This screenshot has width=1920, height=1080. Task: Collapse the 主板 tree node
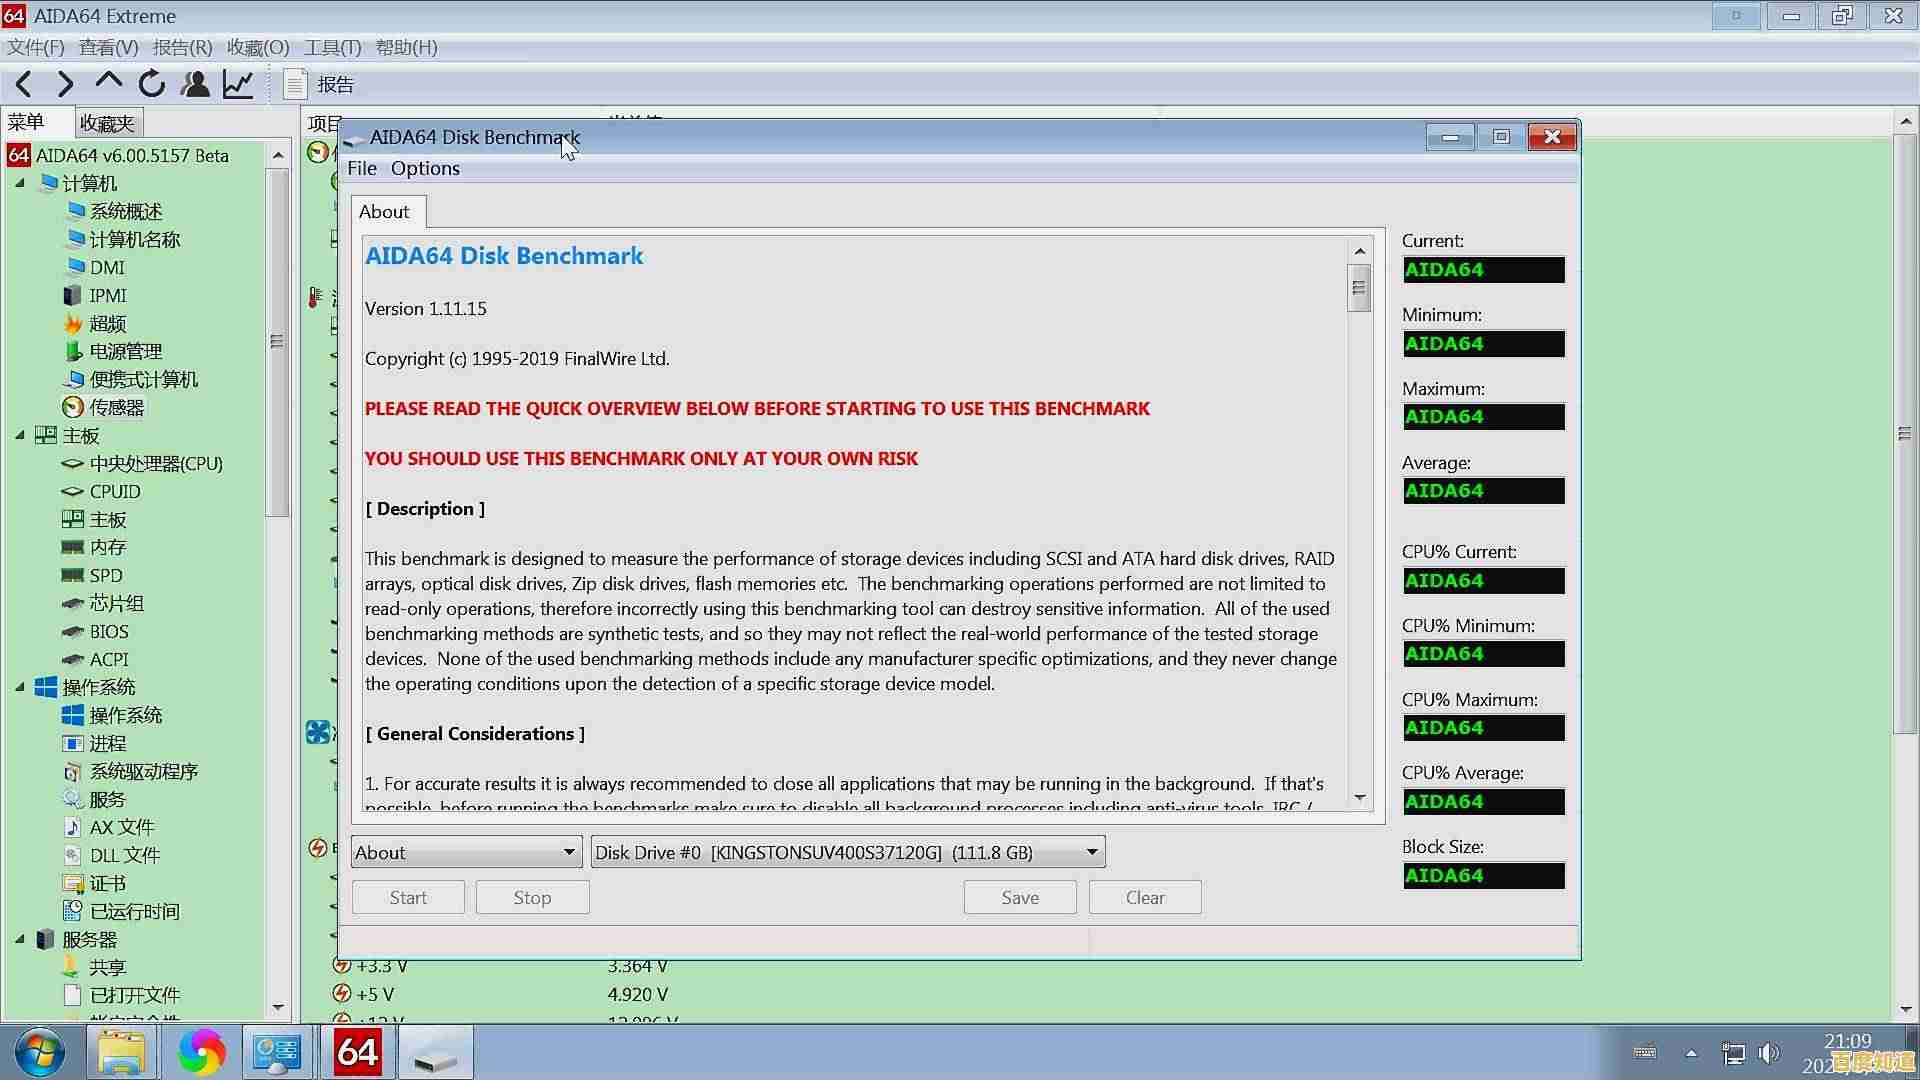pos(20,436)
